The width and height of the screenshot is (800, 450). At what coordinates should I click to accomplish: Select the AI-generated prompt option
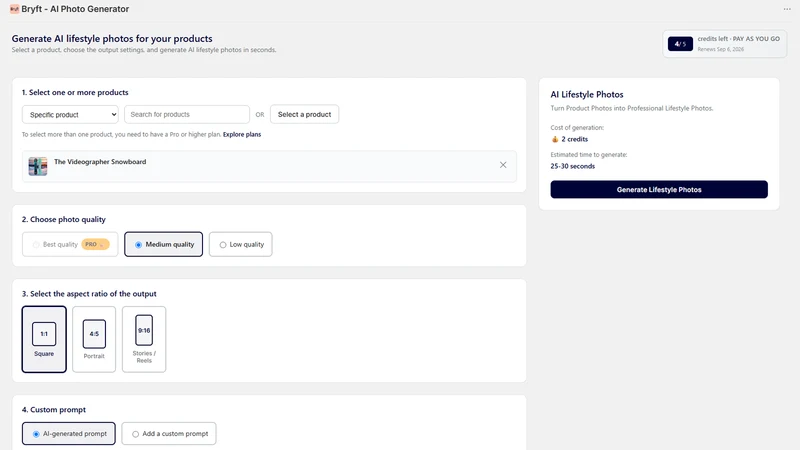coord(68,434)
